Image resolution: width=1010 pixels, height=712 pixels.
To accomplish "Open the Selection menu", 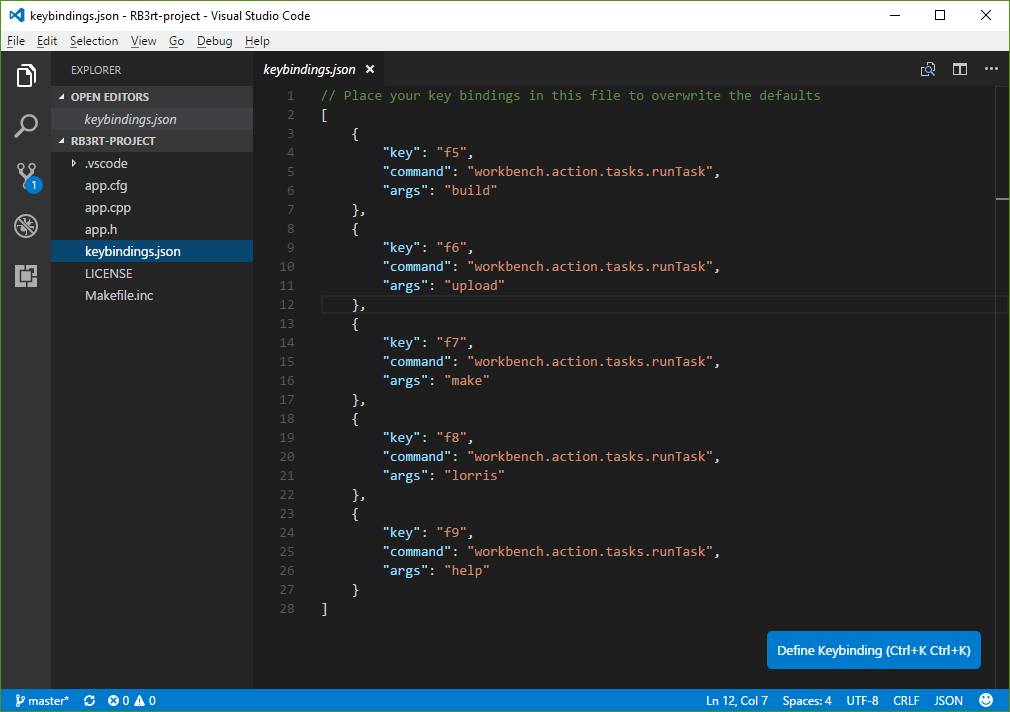I will pyautogui.click(x=94, y=41).
